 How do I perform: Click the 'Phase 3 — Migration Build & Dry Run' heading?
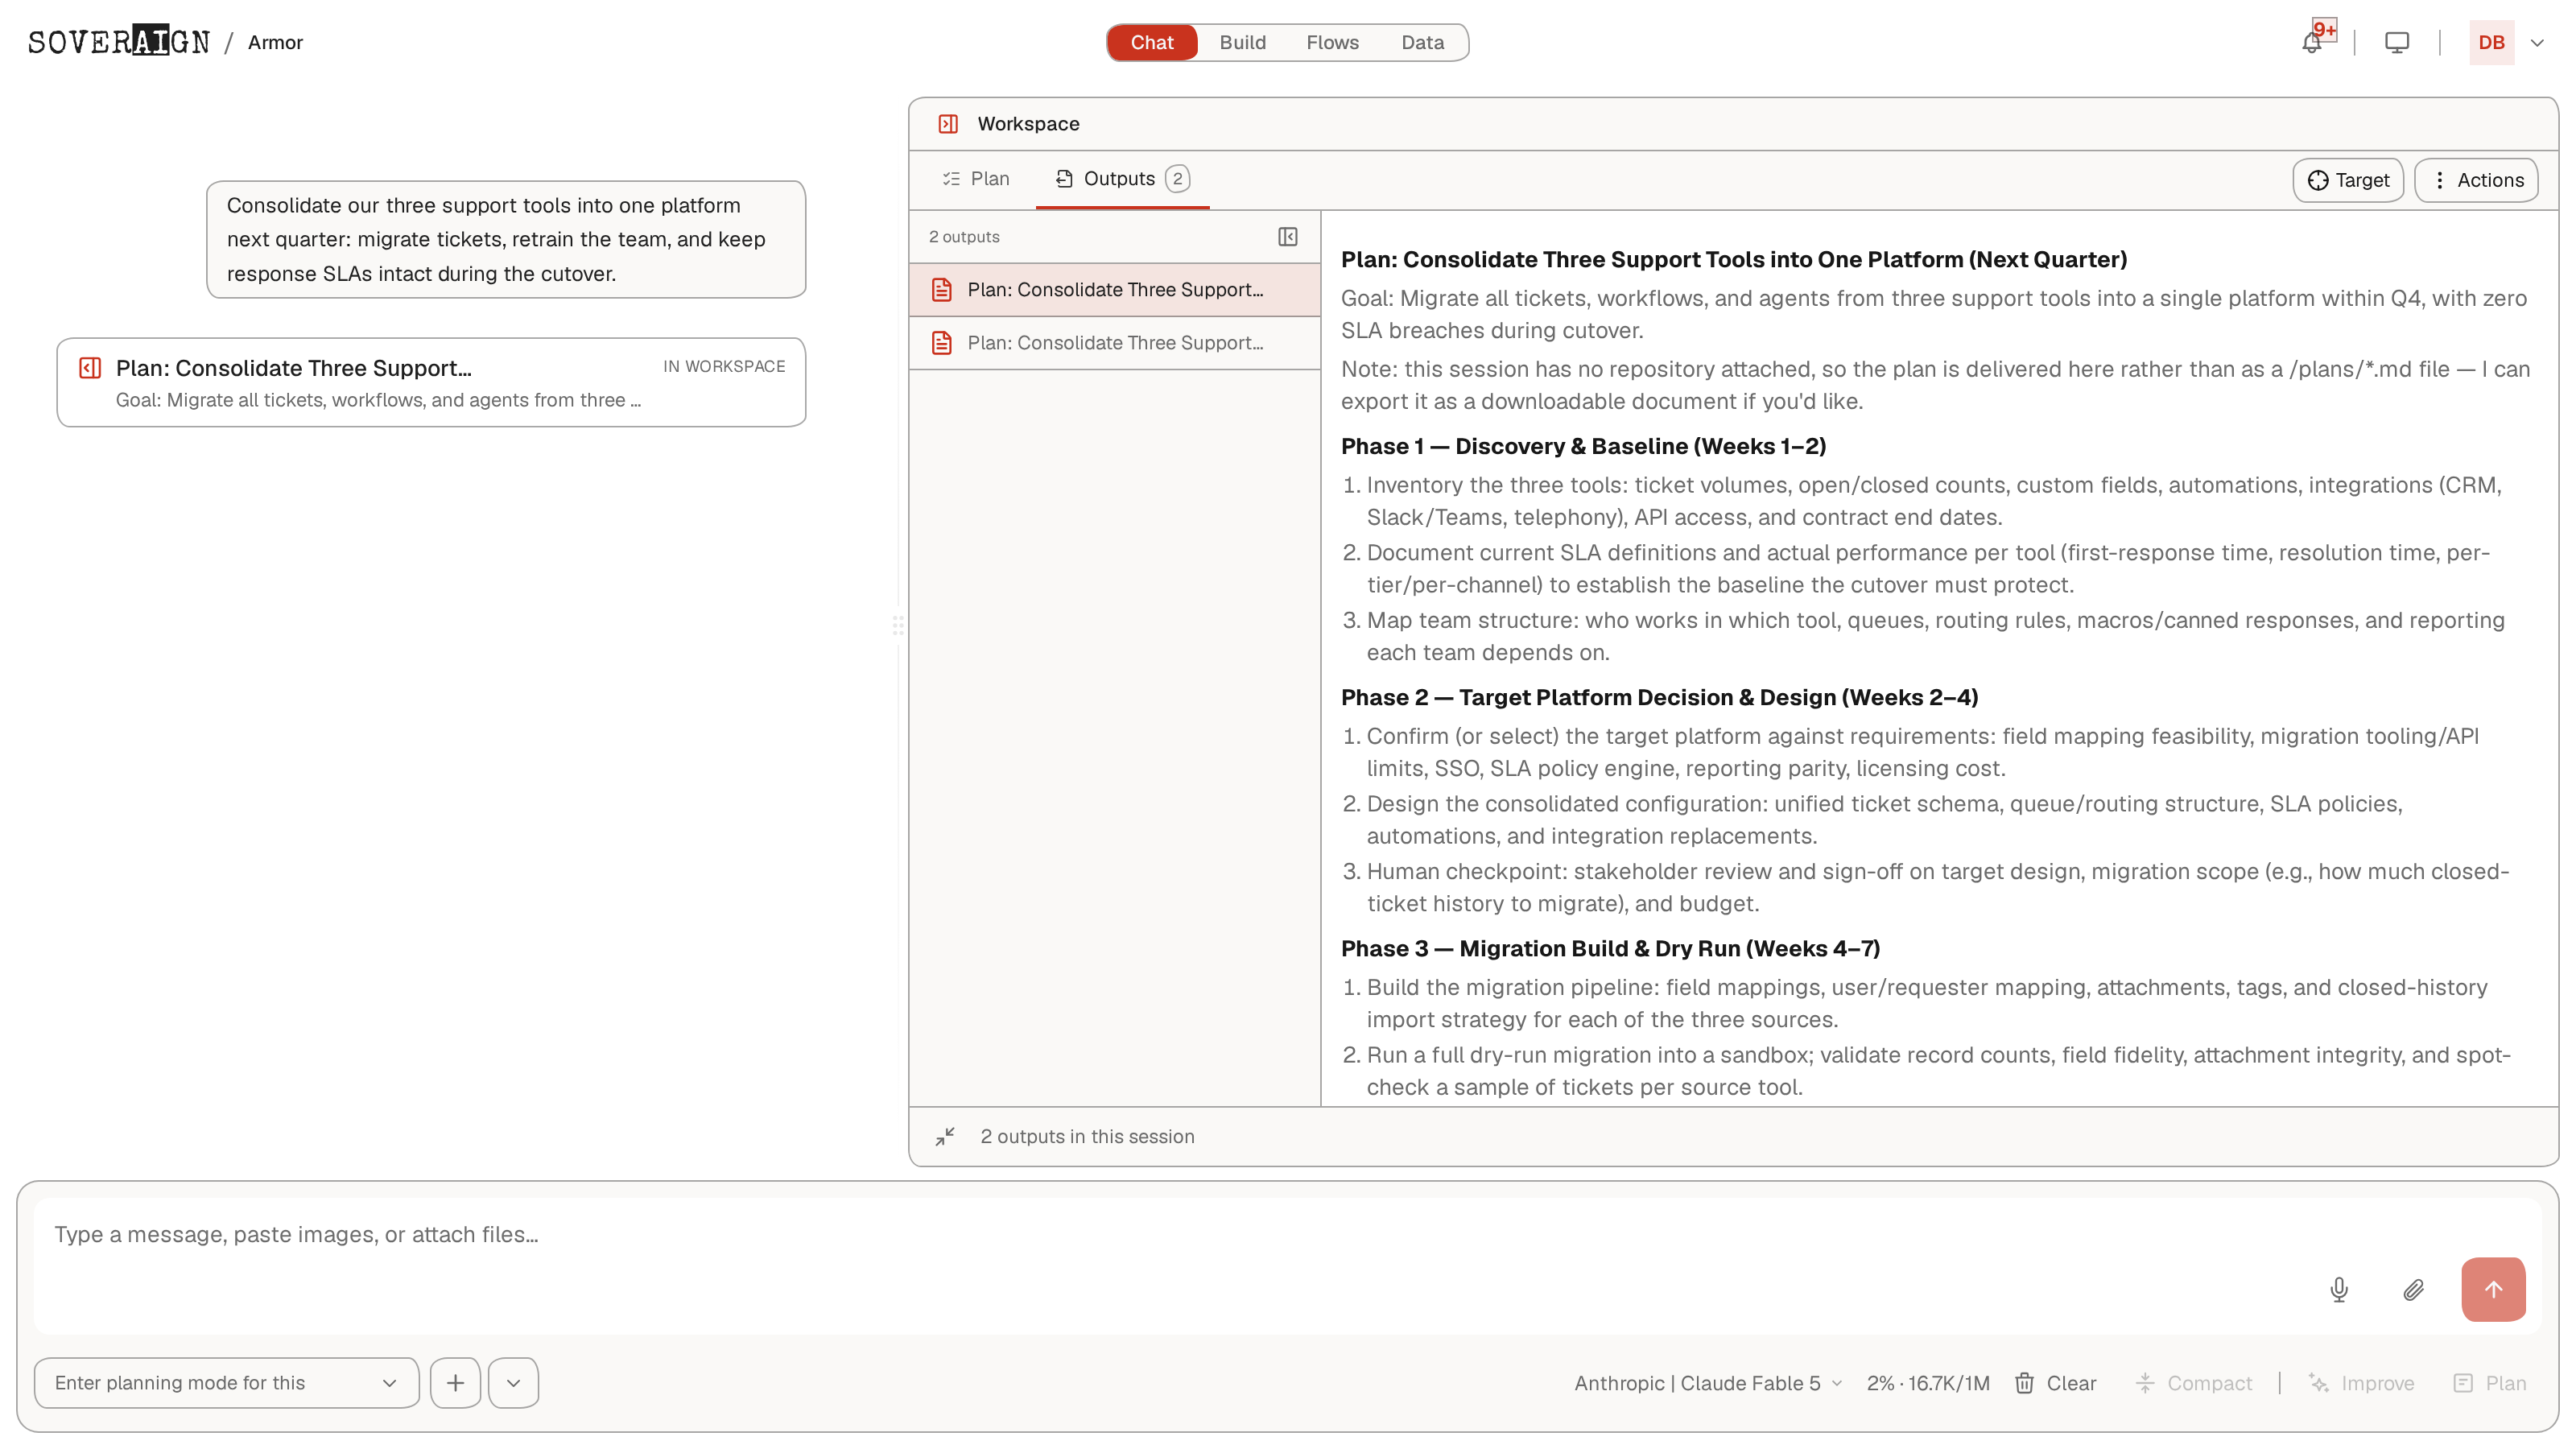pyautogui.click(x=1610, y=948)
